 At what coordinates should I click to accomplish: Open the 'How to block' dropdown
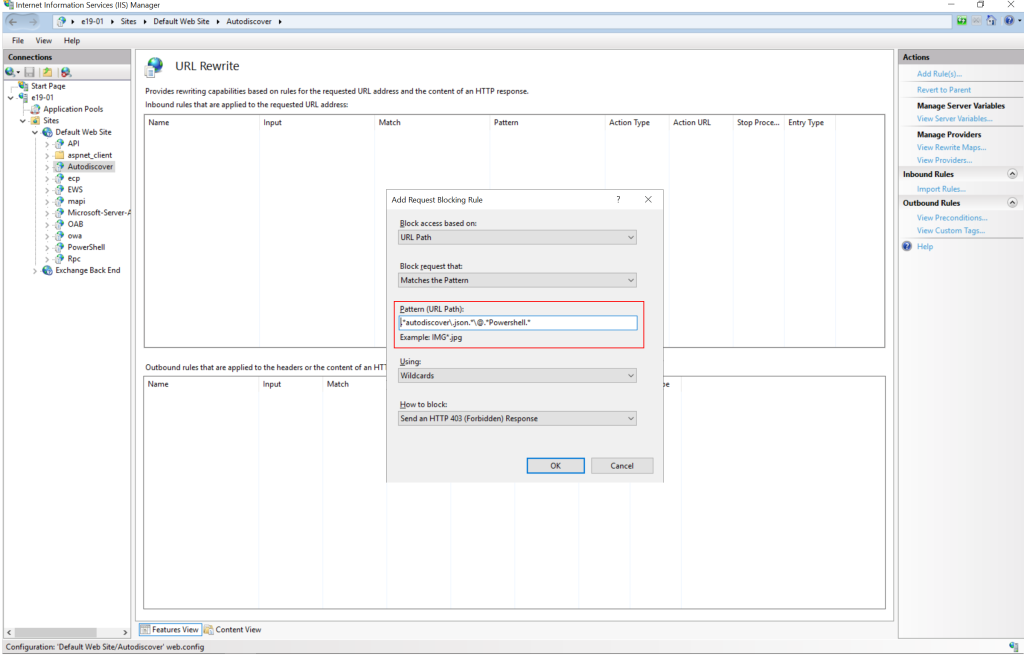517,419
